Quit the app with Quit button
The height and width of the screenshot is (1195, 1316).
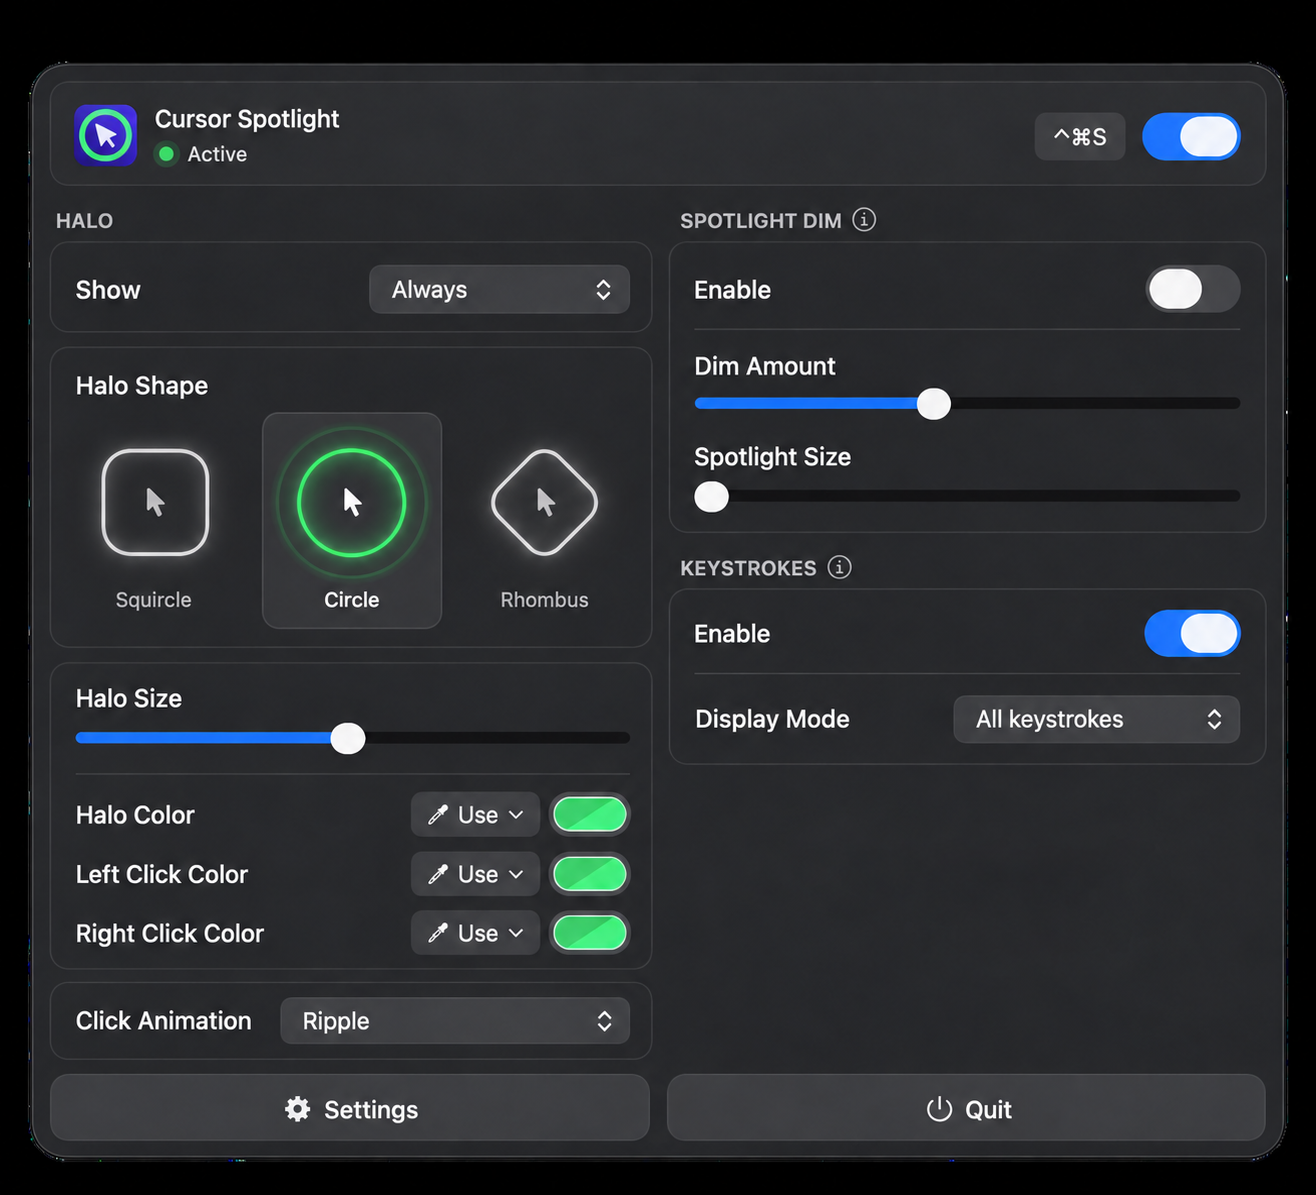click(966, 1108)
